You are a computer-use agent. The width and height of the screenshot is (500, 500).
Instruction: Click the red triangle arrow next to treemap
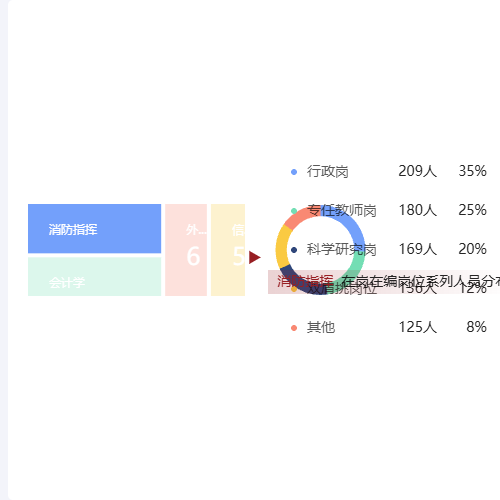[x=254, y=257]
